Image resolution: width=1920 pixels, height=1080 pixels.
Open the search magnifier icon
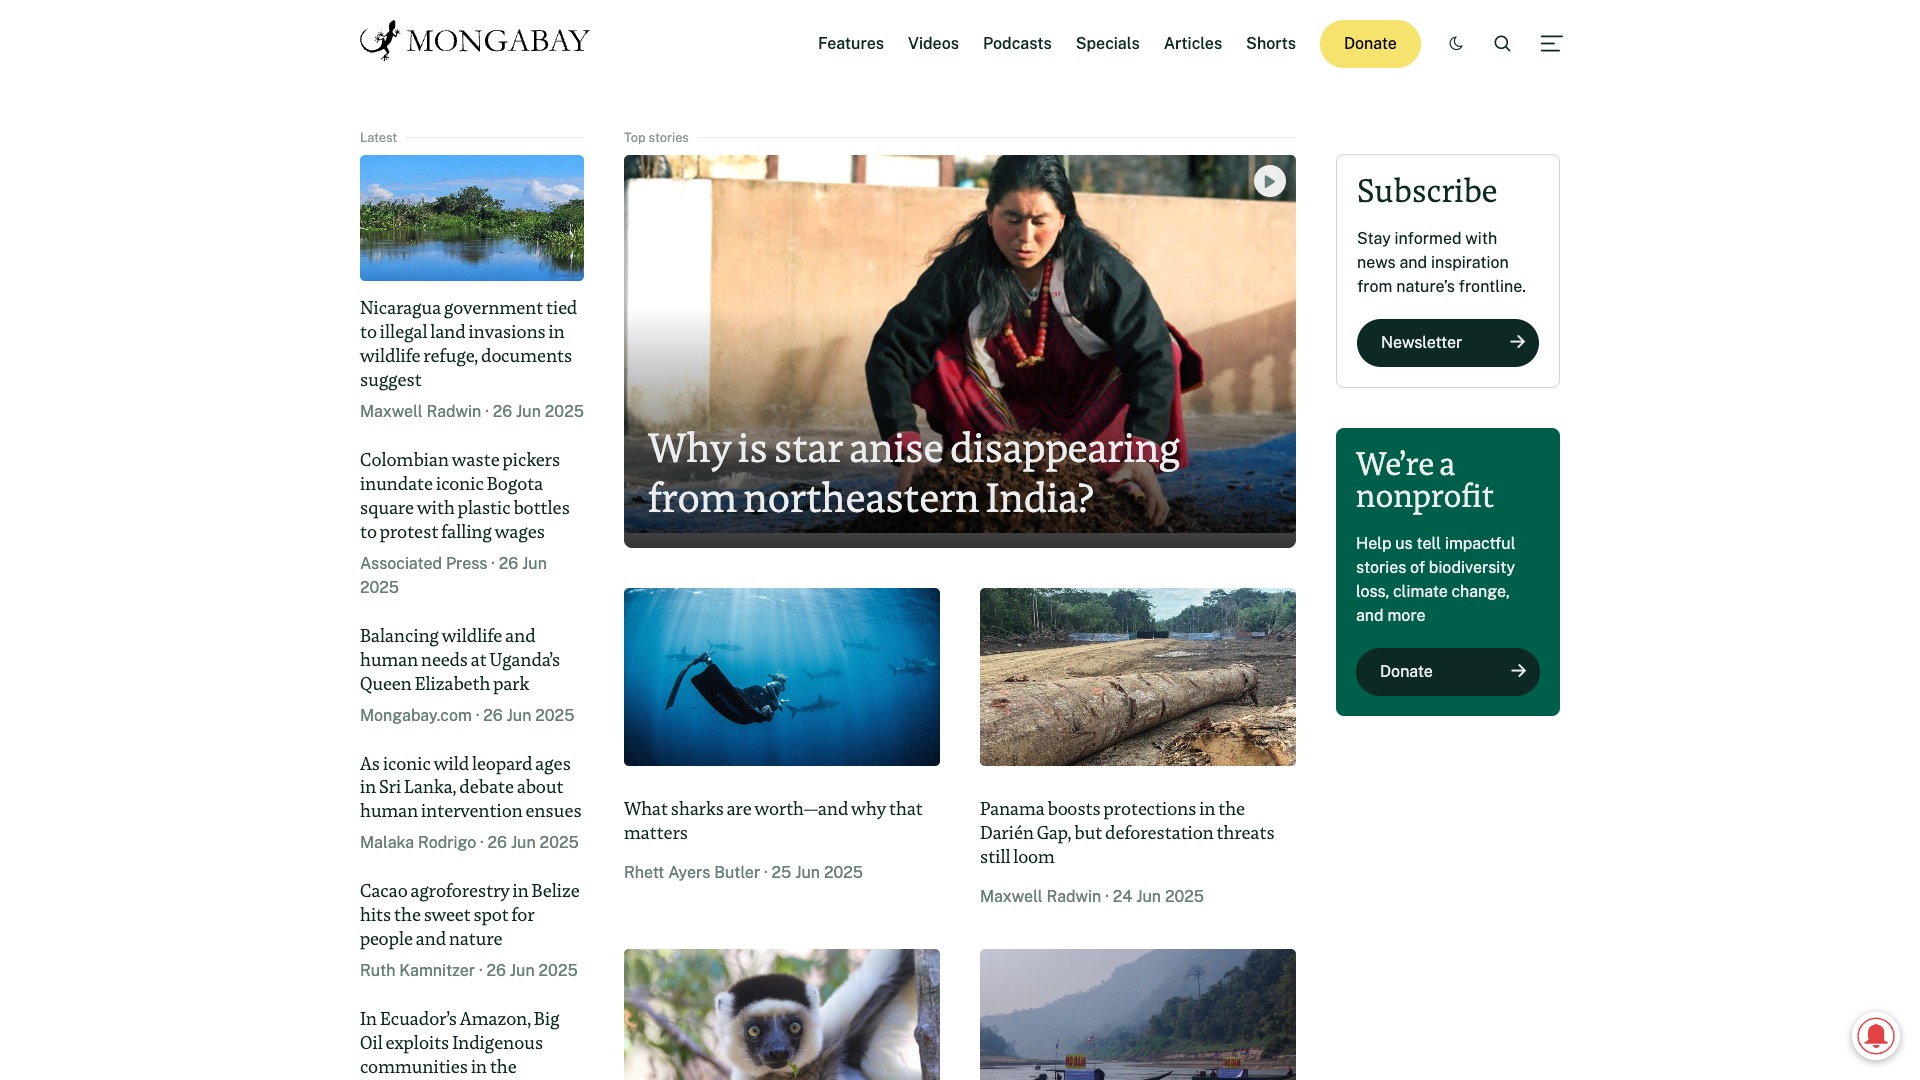point(1502,43)
